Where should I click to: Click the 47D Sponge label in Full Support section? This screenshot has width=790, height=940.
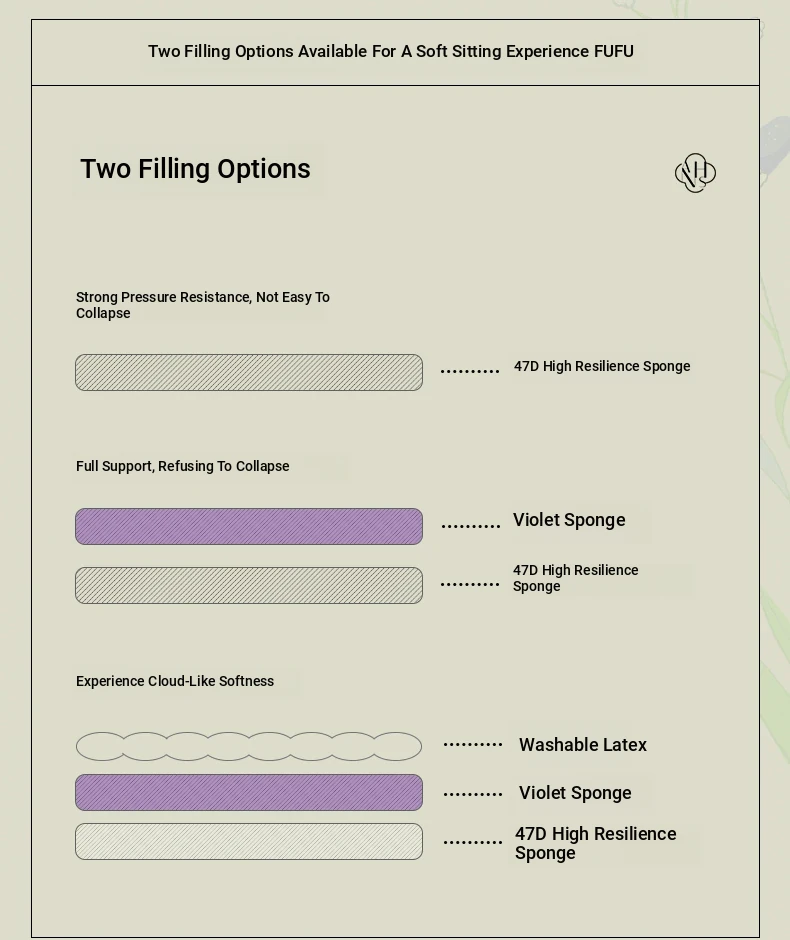click(575, 578)
